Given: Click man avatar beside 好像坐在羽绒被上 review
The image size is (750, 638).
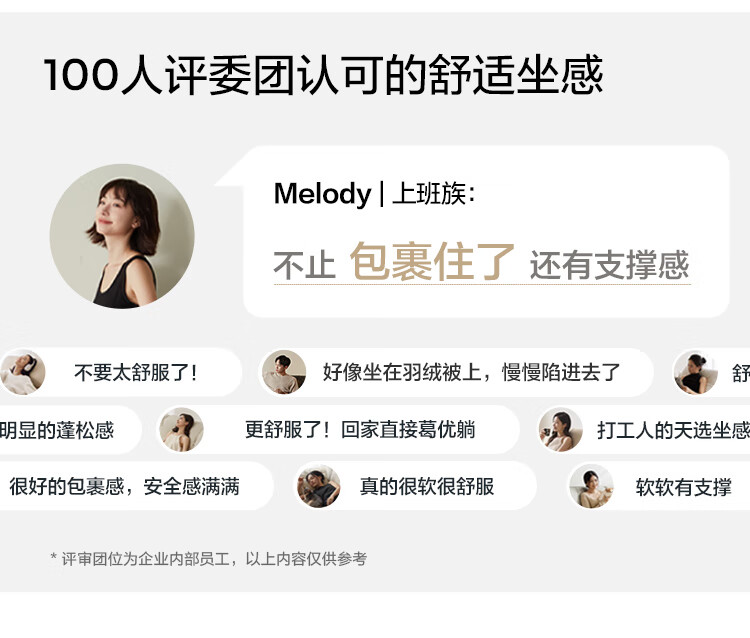Looking at the screenshot, I should pyautogui.click(x=284, y=372).
